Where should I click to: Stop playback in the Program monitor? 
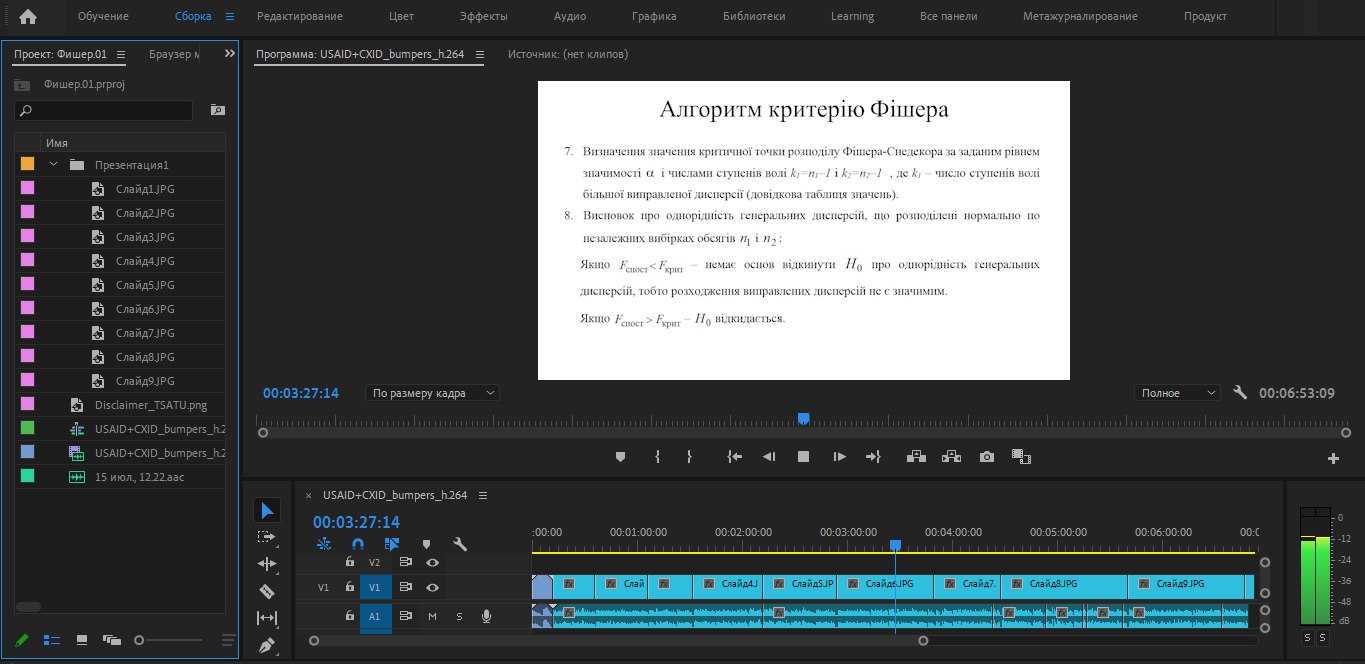pos(803,457)
